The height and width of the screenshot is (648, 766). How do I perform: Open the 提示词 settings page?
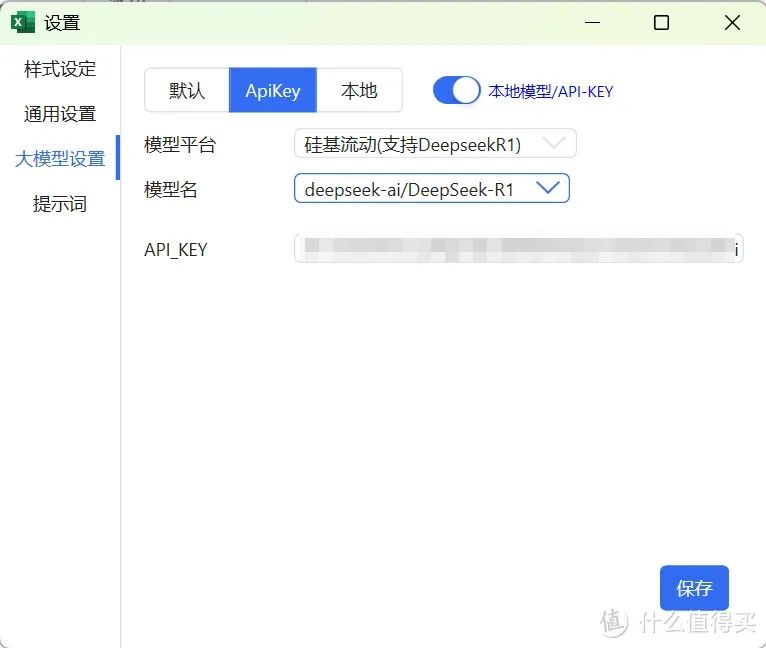[60, 204]
